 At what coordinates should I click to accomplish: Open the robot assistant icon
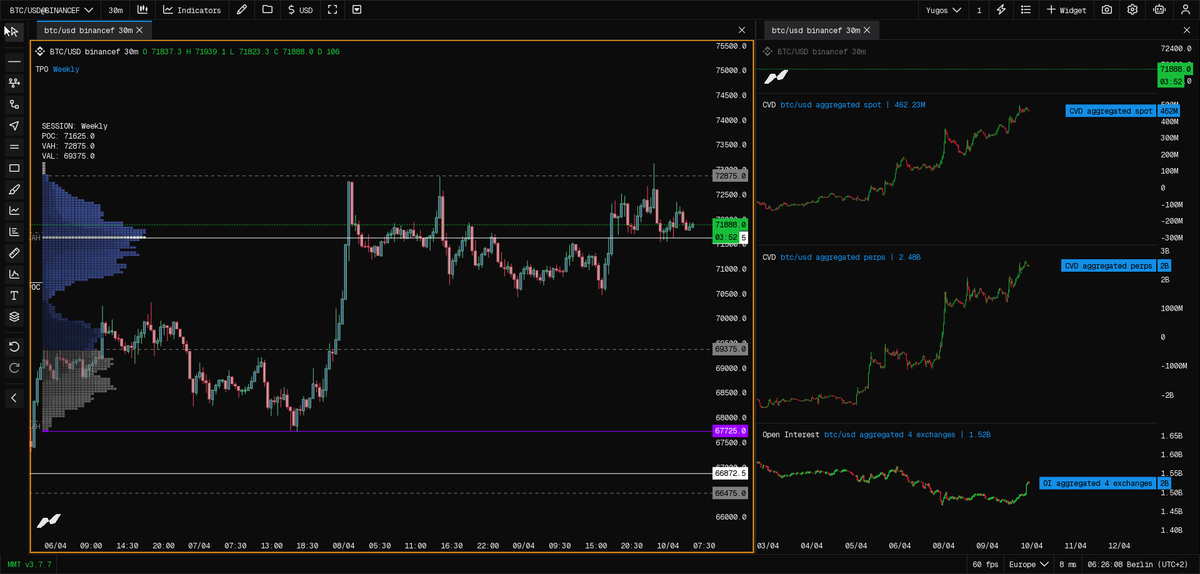(1159, 10)
